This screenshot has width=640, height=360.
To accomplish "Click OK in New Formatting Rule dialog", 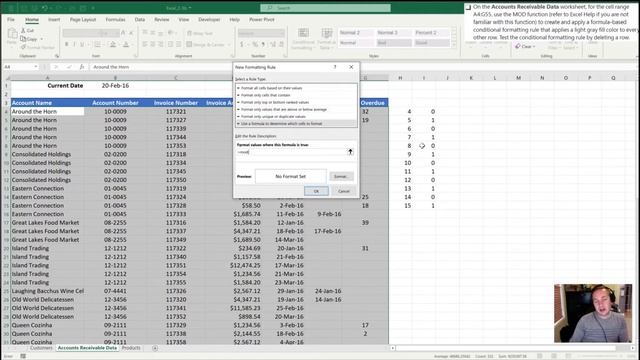I will 316,191.
